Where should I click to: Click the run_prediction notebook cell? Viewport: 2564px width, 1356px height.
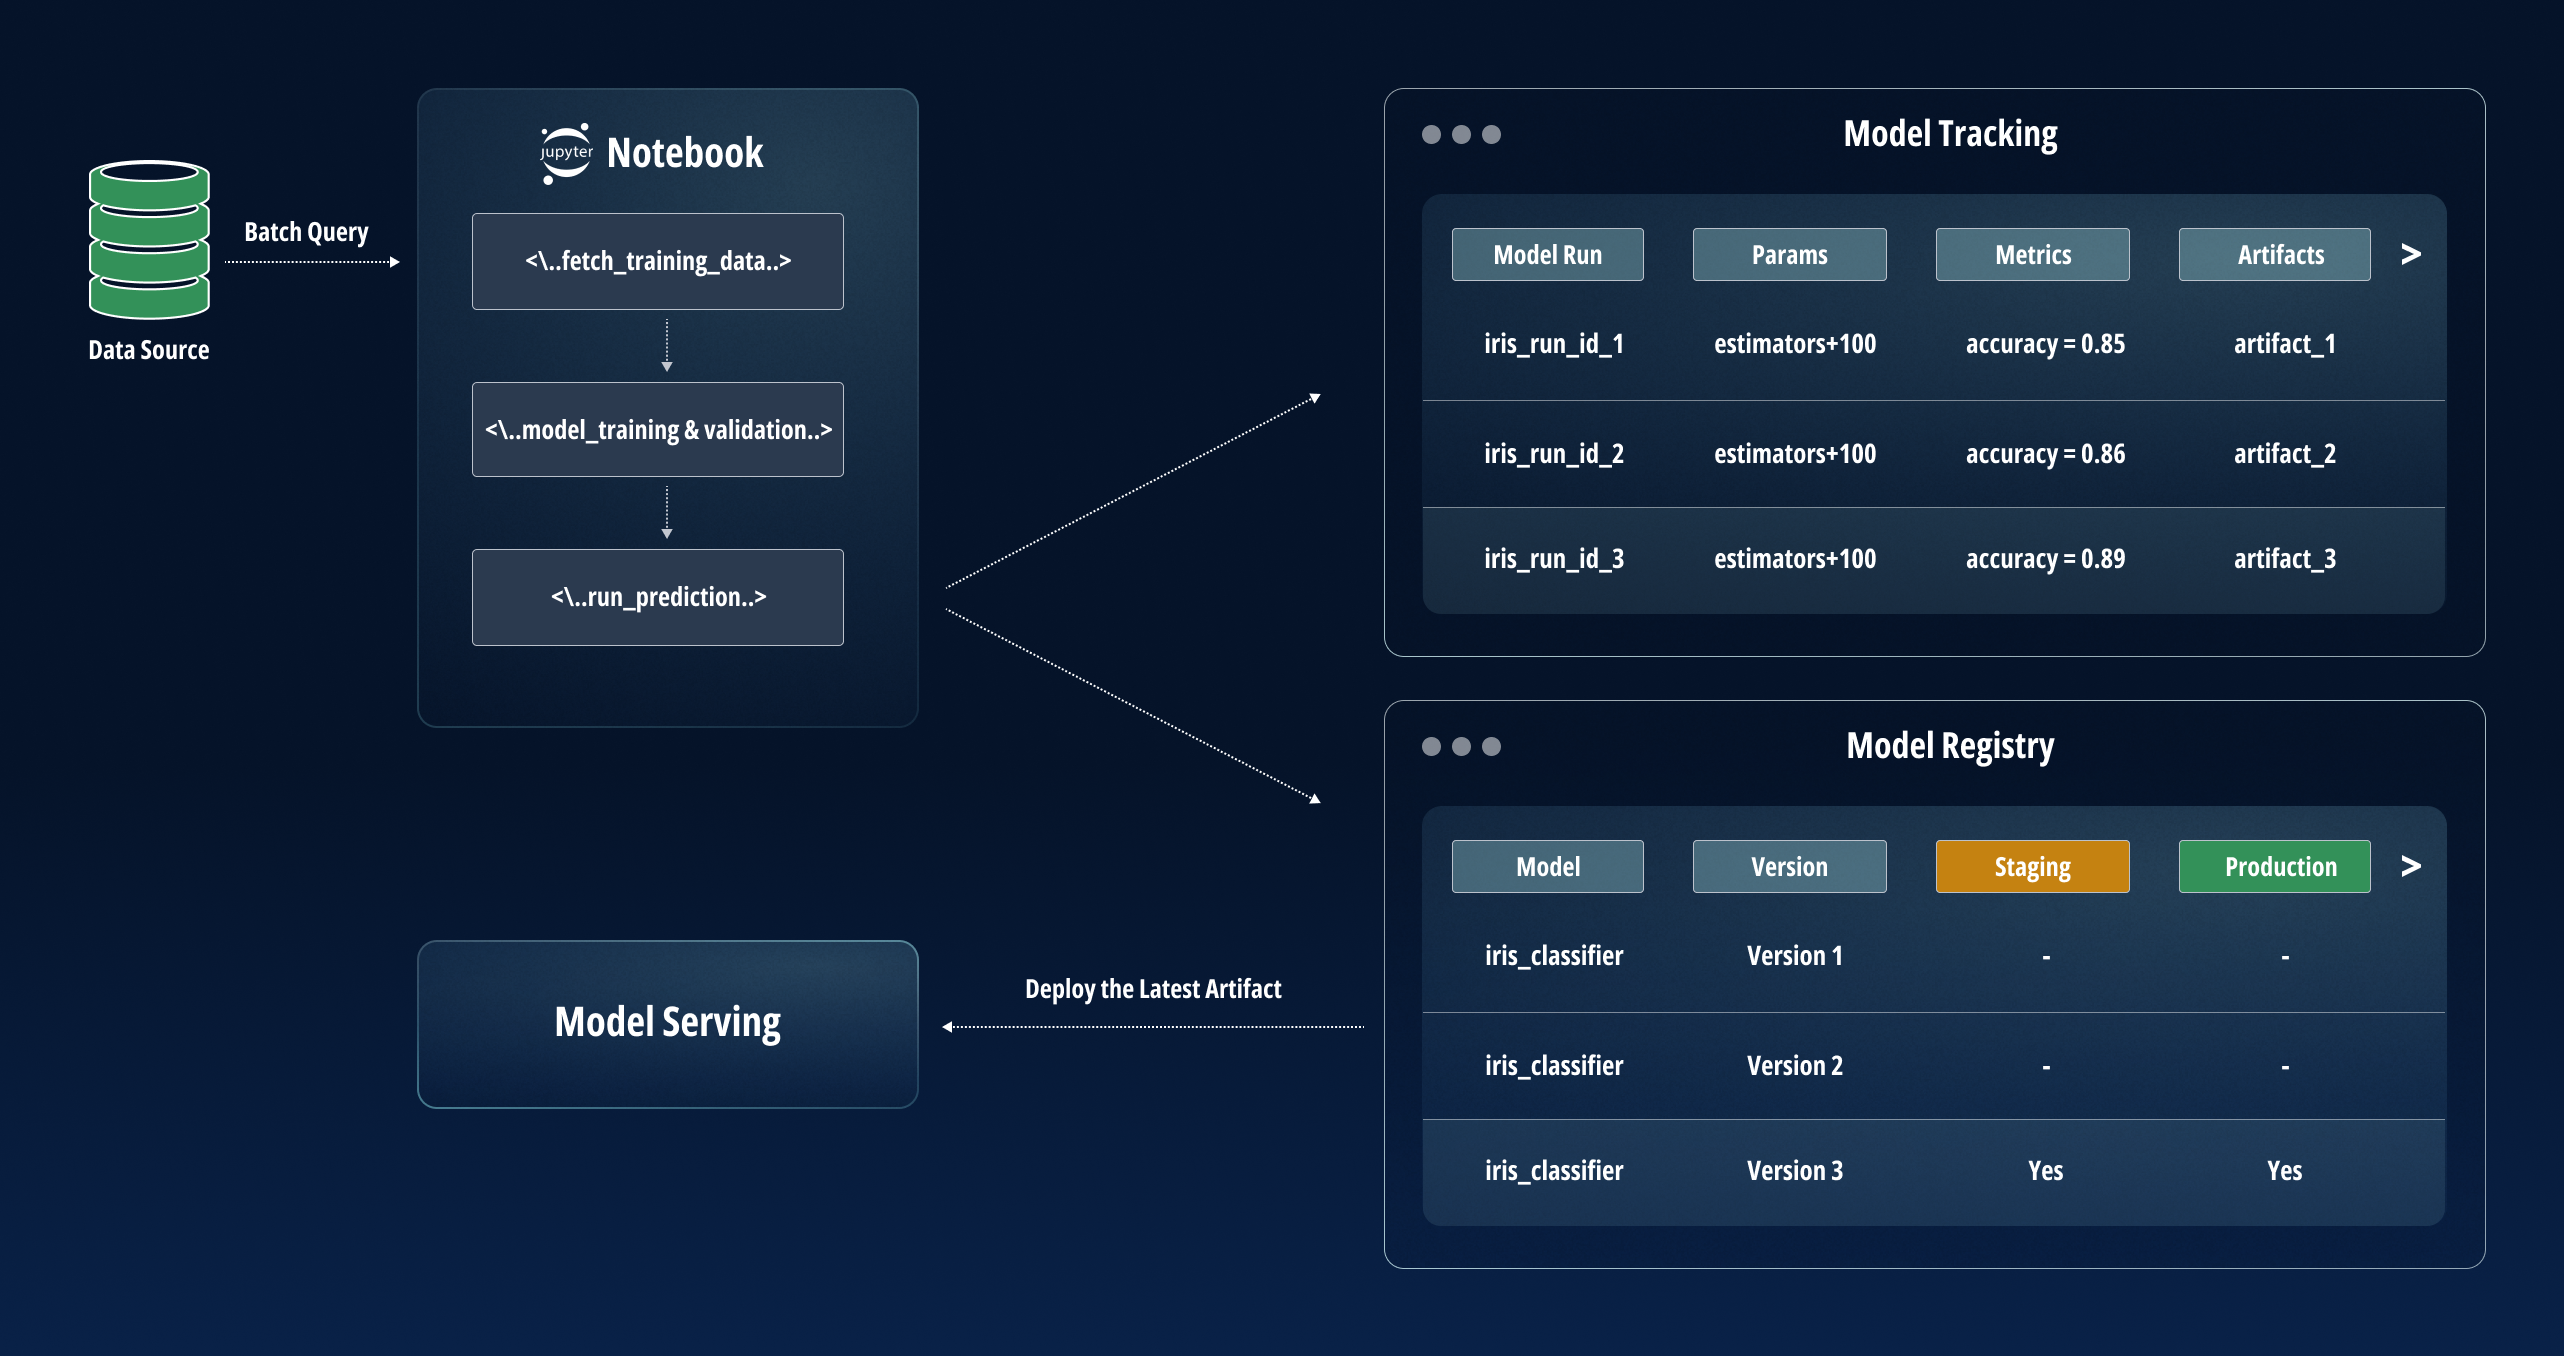(x=658, y=597)
